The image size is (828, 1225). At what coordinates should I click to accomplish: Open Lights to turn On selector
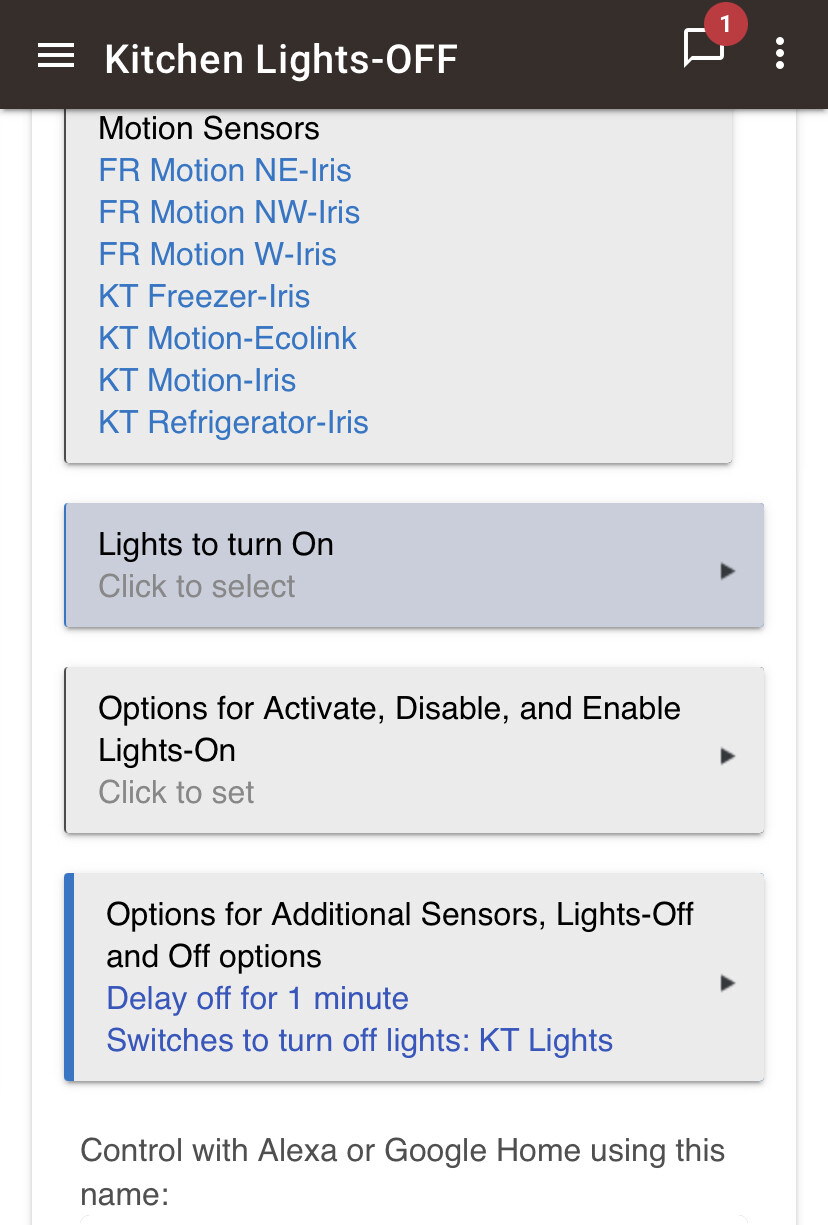(x=414, y=565)
